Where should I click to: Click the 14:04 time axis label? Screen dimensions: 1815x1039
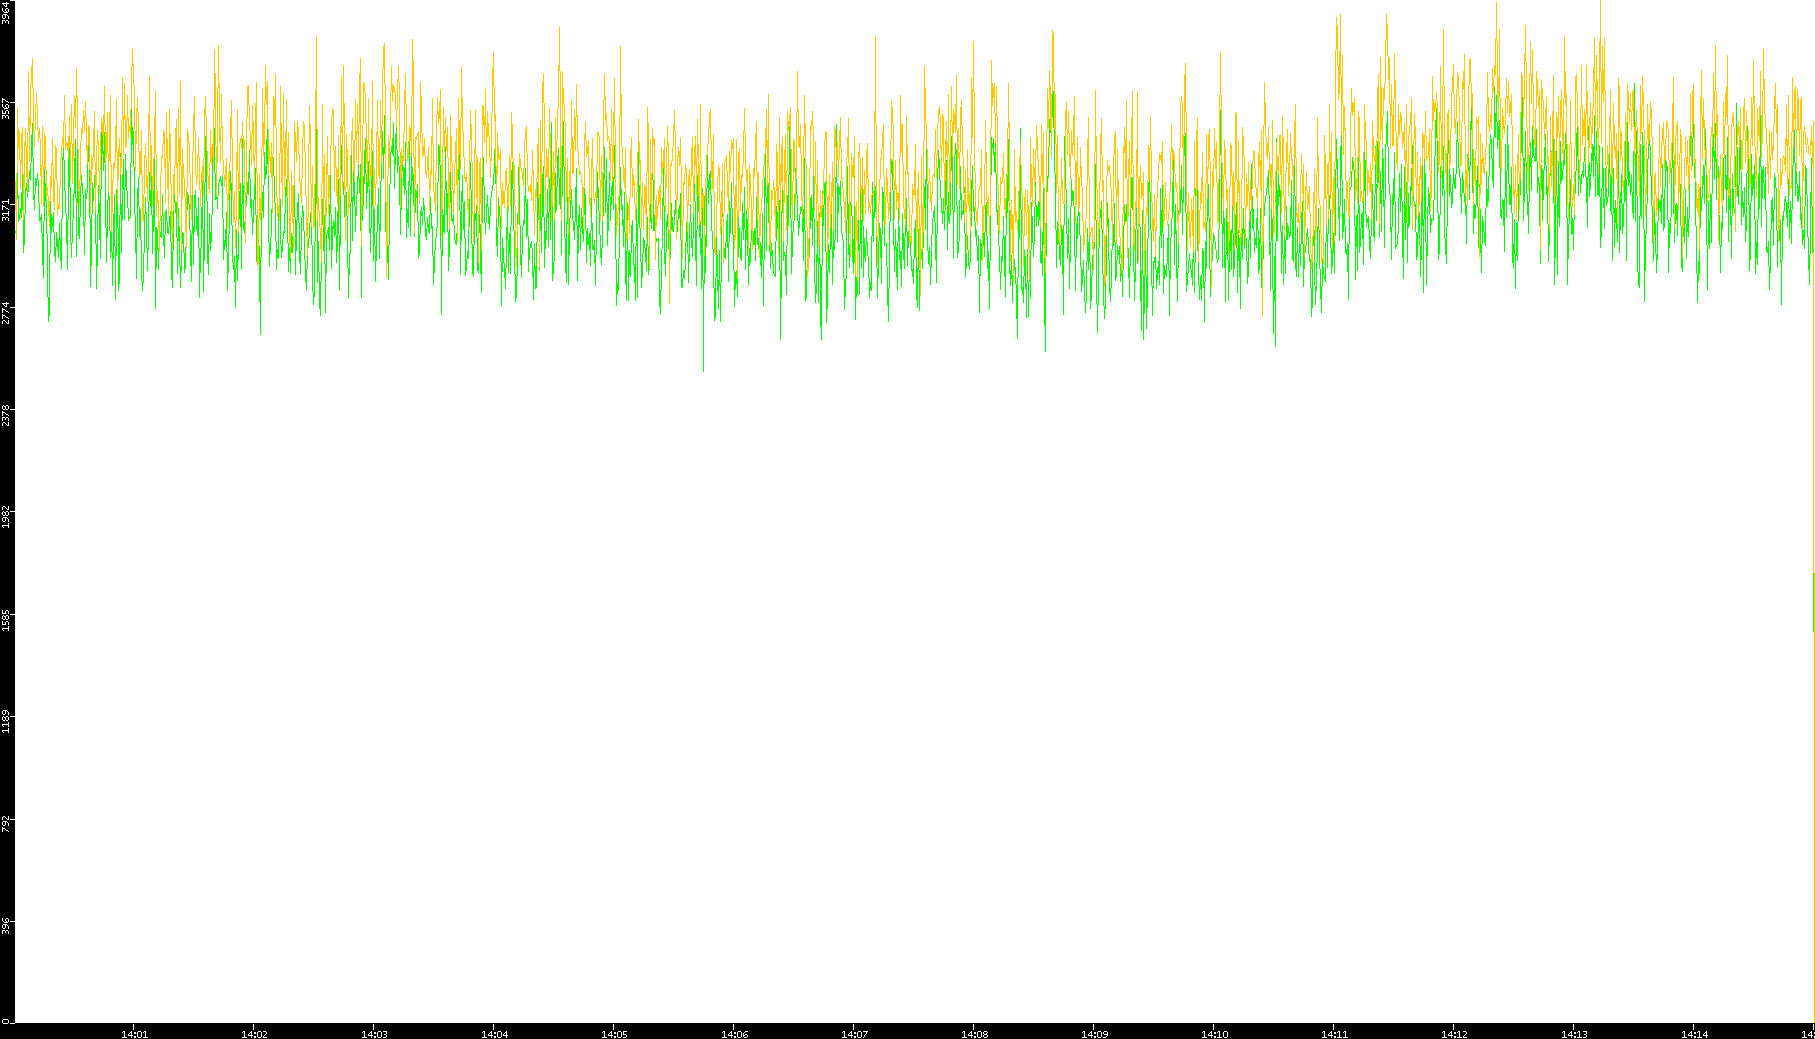(494, 1033)
